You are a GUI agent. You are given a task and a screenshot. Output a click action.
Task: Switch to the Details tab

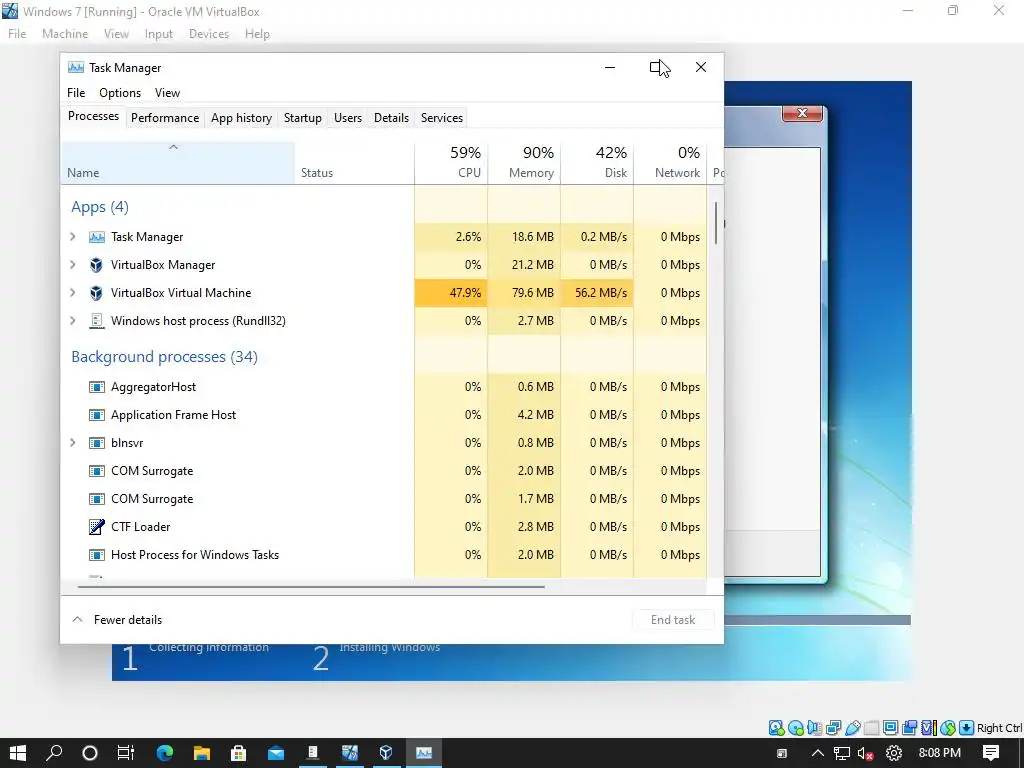(x=391, y=118)
